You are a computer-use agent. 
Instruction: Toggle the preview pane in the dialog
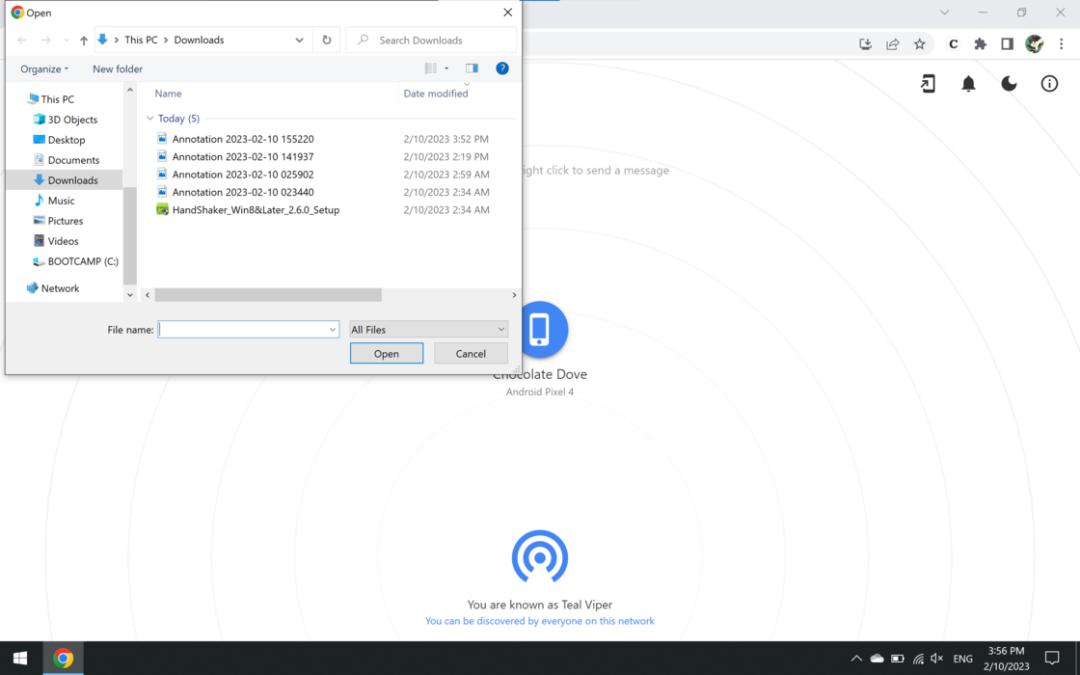472,69
